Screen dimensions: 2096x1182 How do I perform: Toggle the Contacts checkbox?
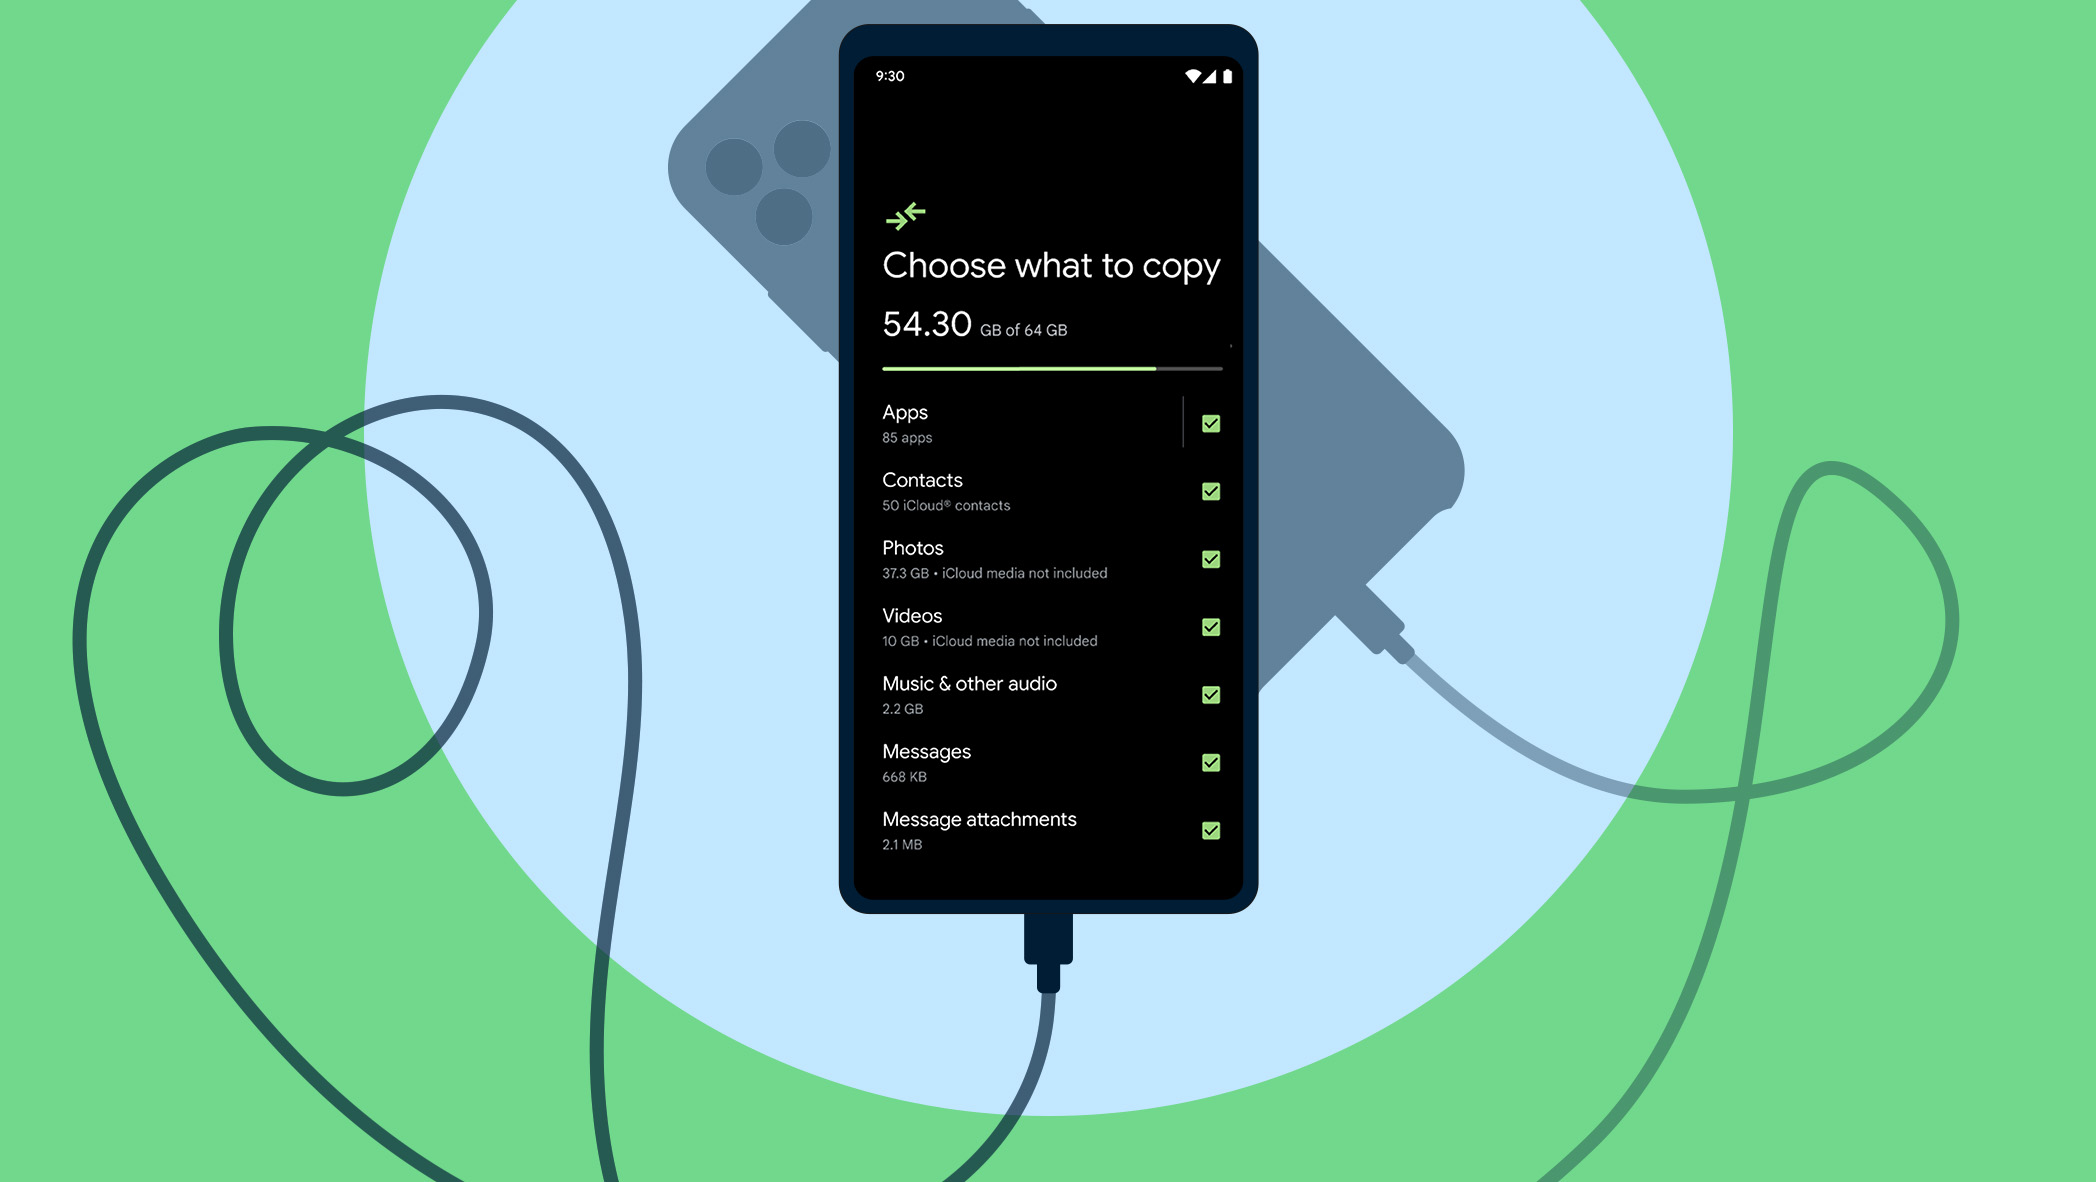1211,491
